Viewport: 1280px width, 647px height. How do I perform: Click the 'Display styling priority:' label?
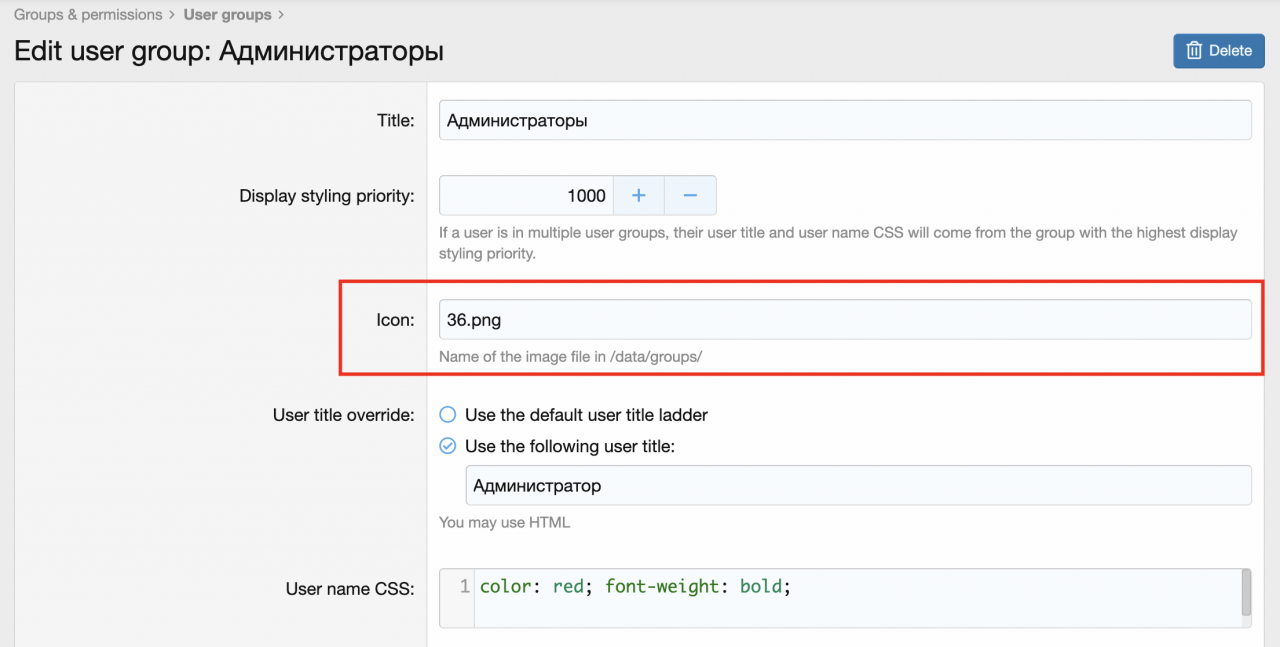click(x=326, y=196)
